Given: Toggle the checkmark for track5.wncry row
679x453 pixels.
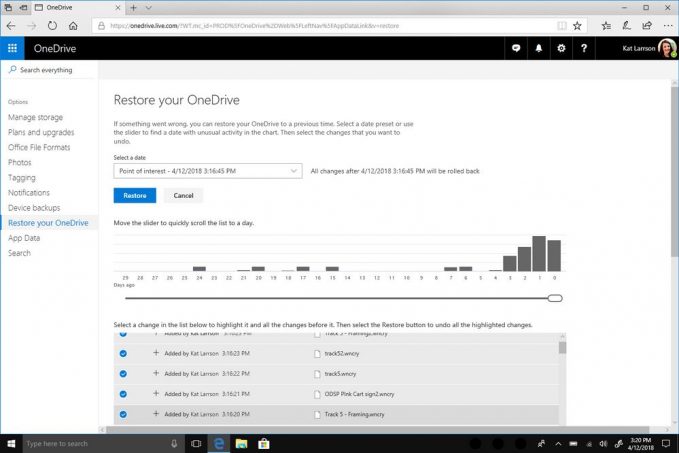Looking at the screenshot, I should [123, 374].
